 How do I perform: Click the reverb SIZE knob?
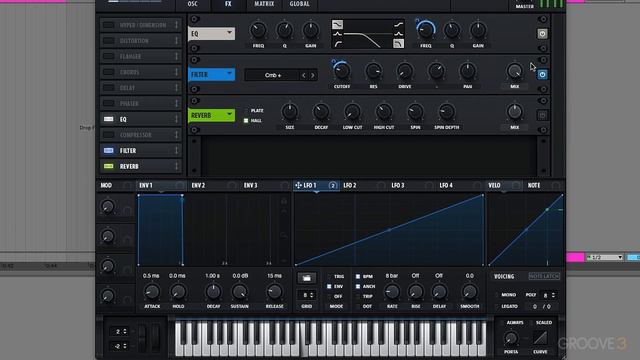(x=290, y=112)
